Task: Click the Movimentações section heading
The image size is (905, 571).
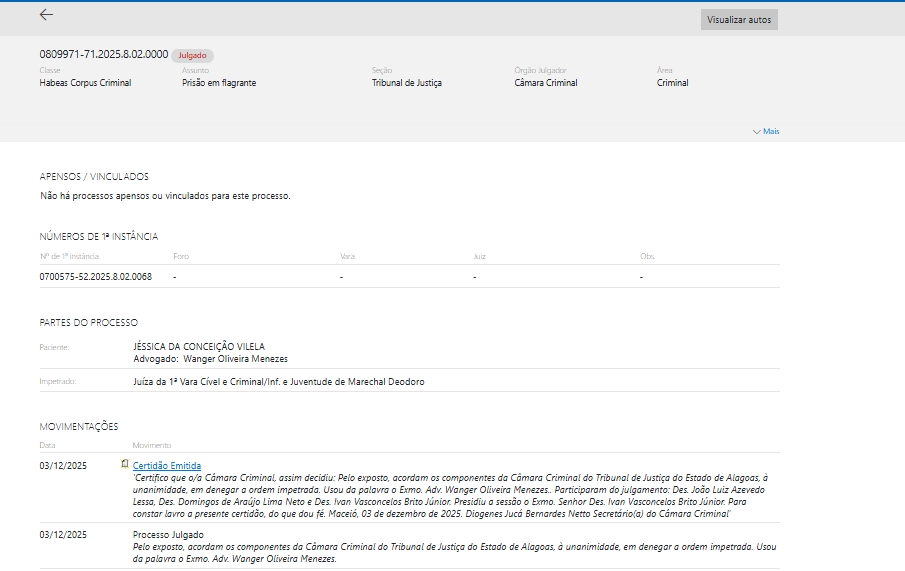Action: pos(78,426)
